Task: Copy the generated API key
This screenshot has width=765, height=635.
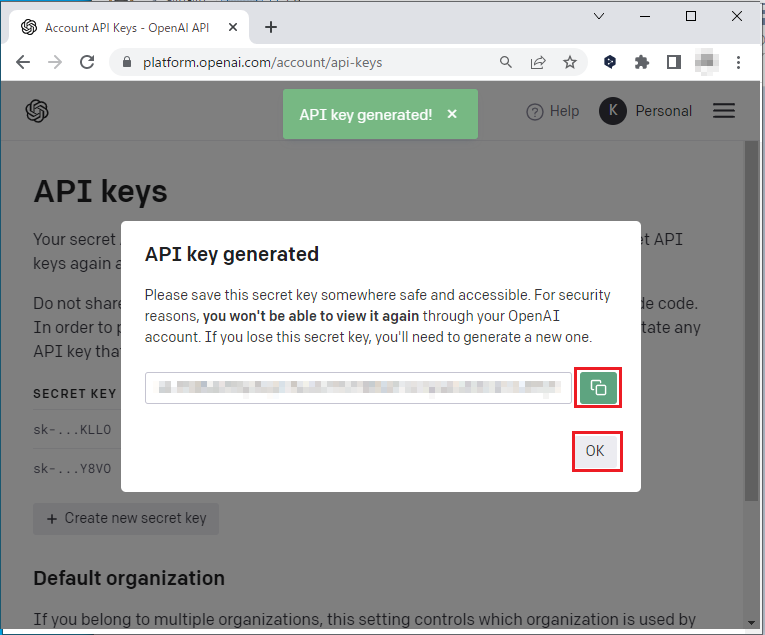Action: [599, 388]
